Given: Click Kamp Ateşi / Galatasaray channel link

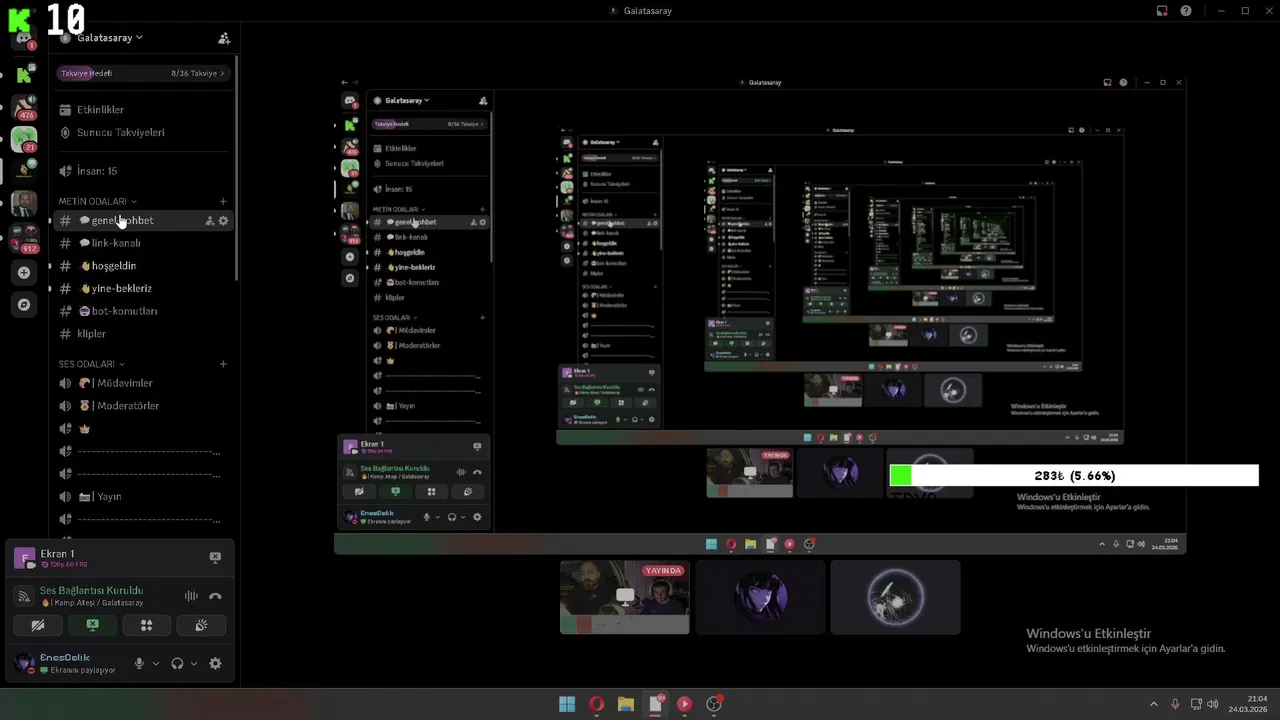Looking at the screenshot, I should tap(91, 603).
